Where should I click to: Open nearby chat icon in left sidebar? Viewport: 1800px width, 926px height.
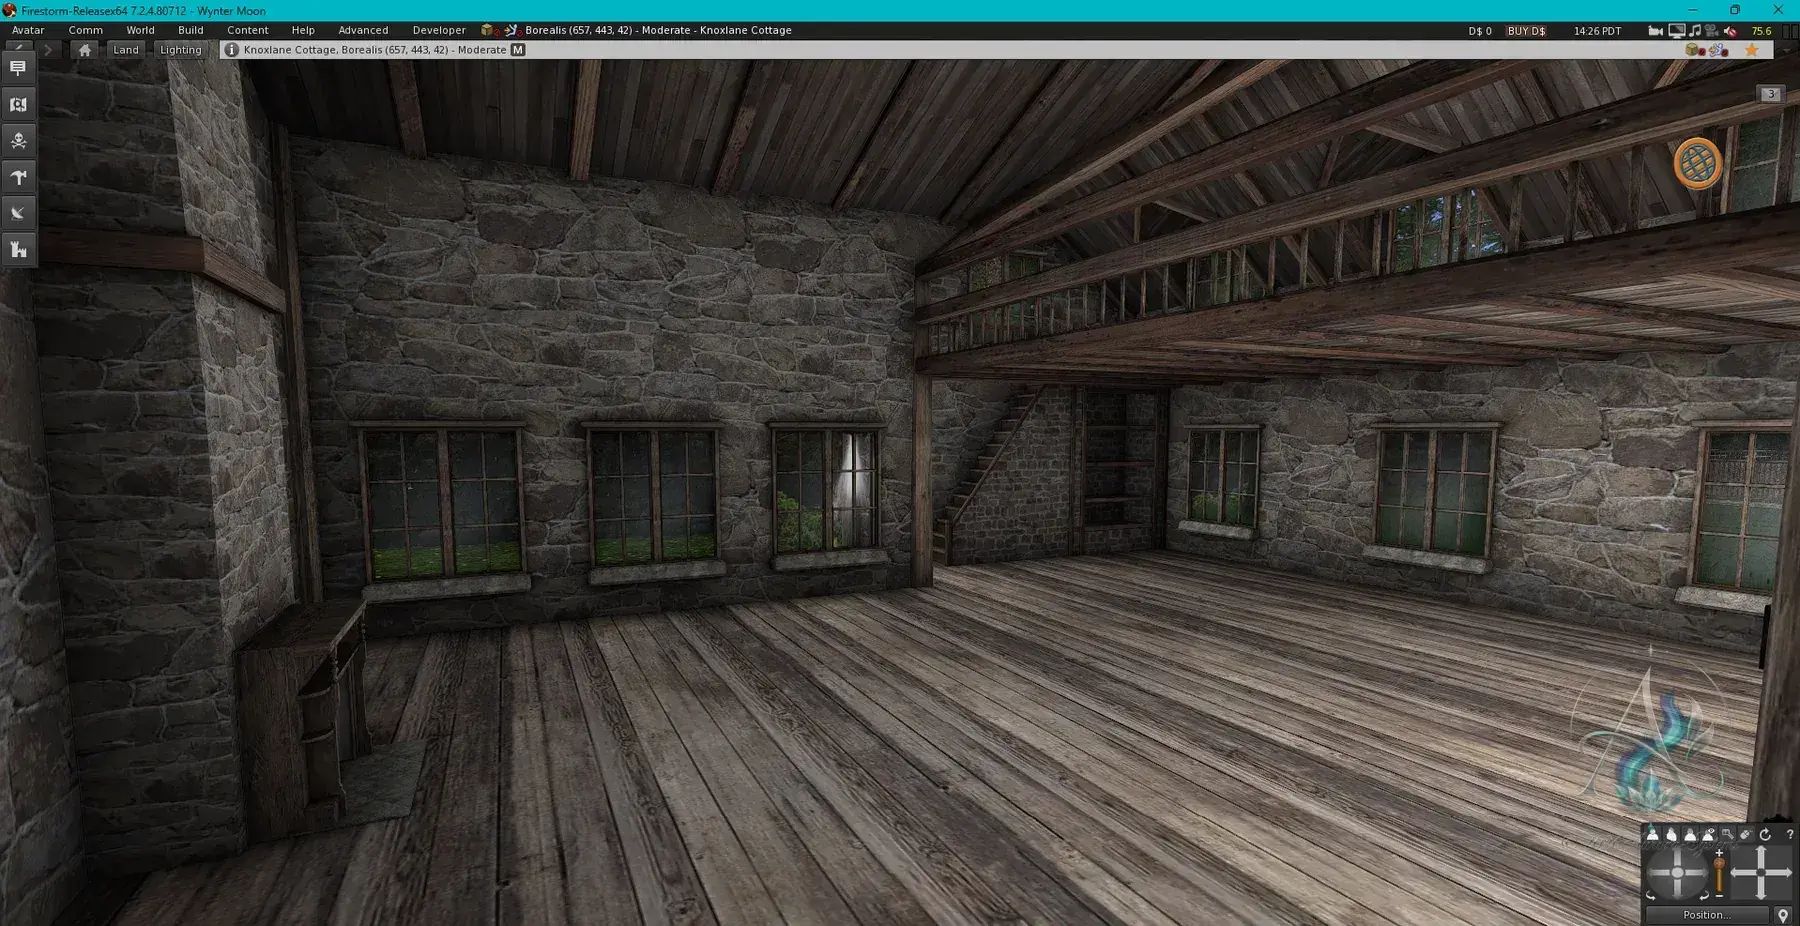pyautogui.click(x=18, y=68)
